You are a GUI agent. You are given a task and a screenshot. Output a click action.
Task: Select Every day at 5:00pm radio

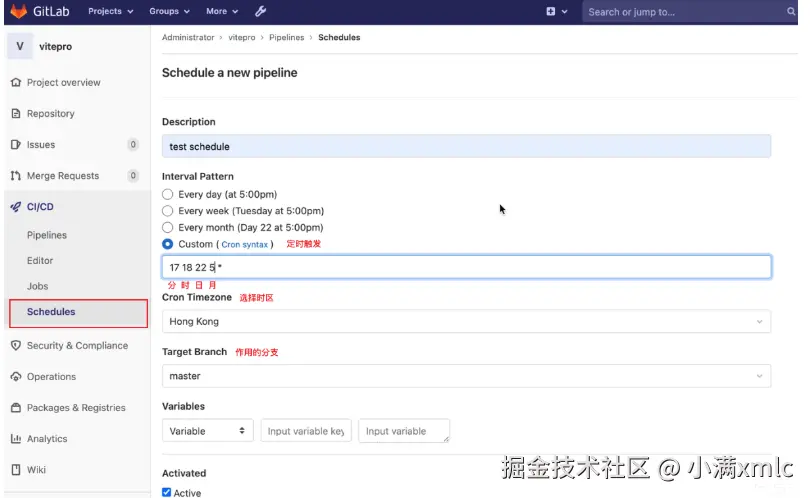[x=167, y=194]
